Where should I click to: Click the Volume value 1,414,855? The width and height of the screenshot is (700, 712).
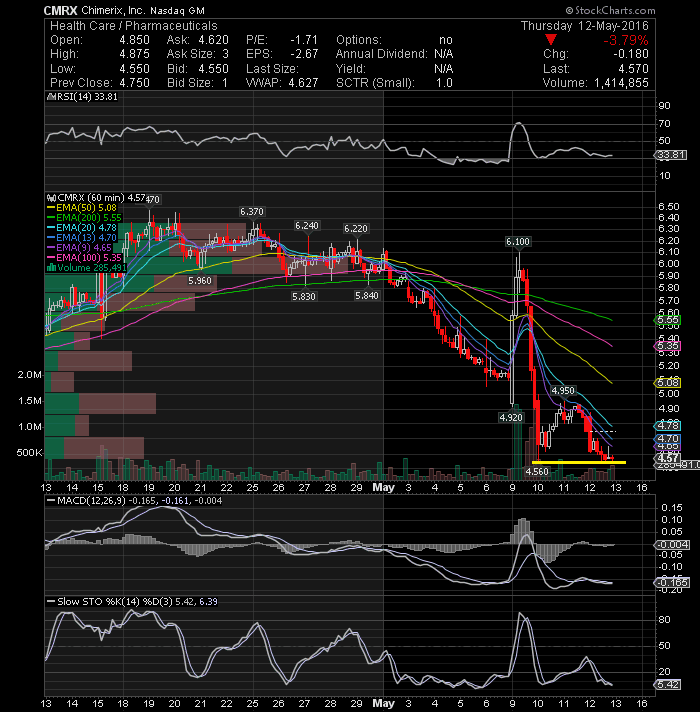point(621,83)
